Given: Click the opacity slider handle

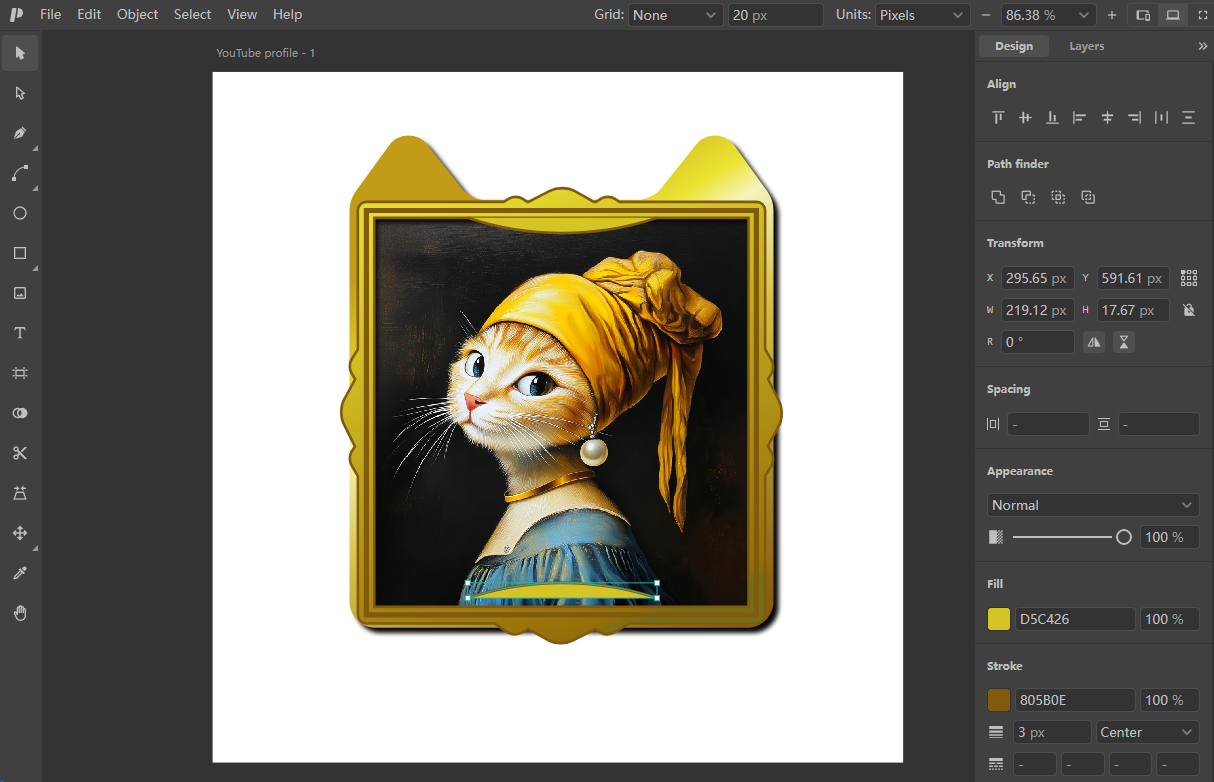Looking at the screenshot, I should (x=1123, y=537).
